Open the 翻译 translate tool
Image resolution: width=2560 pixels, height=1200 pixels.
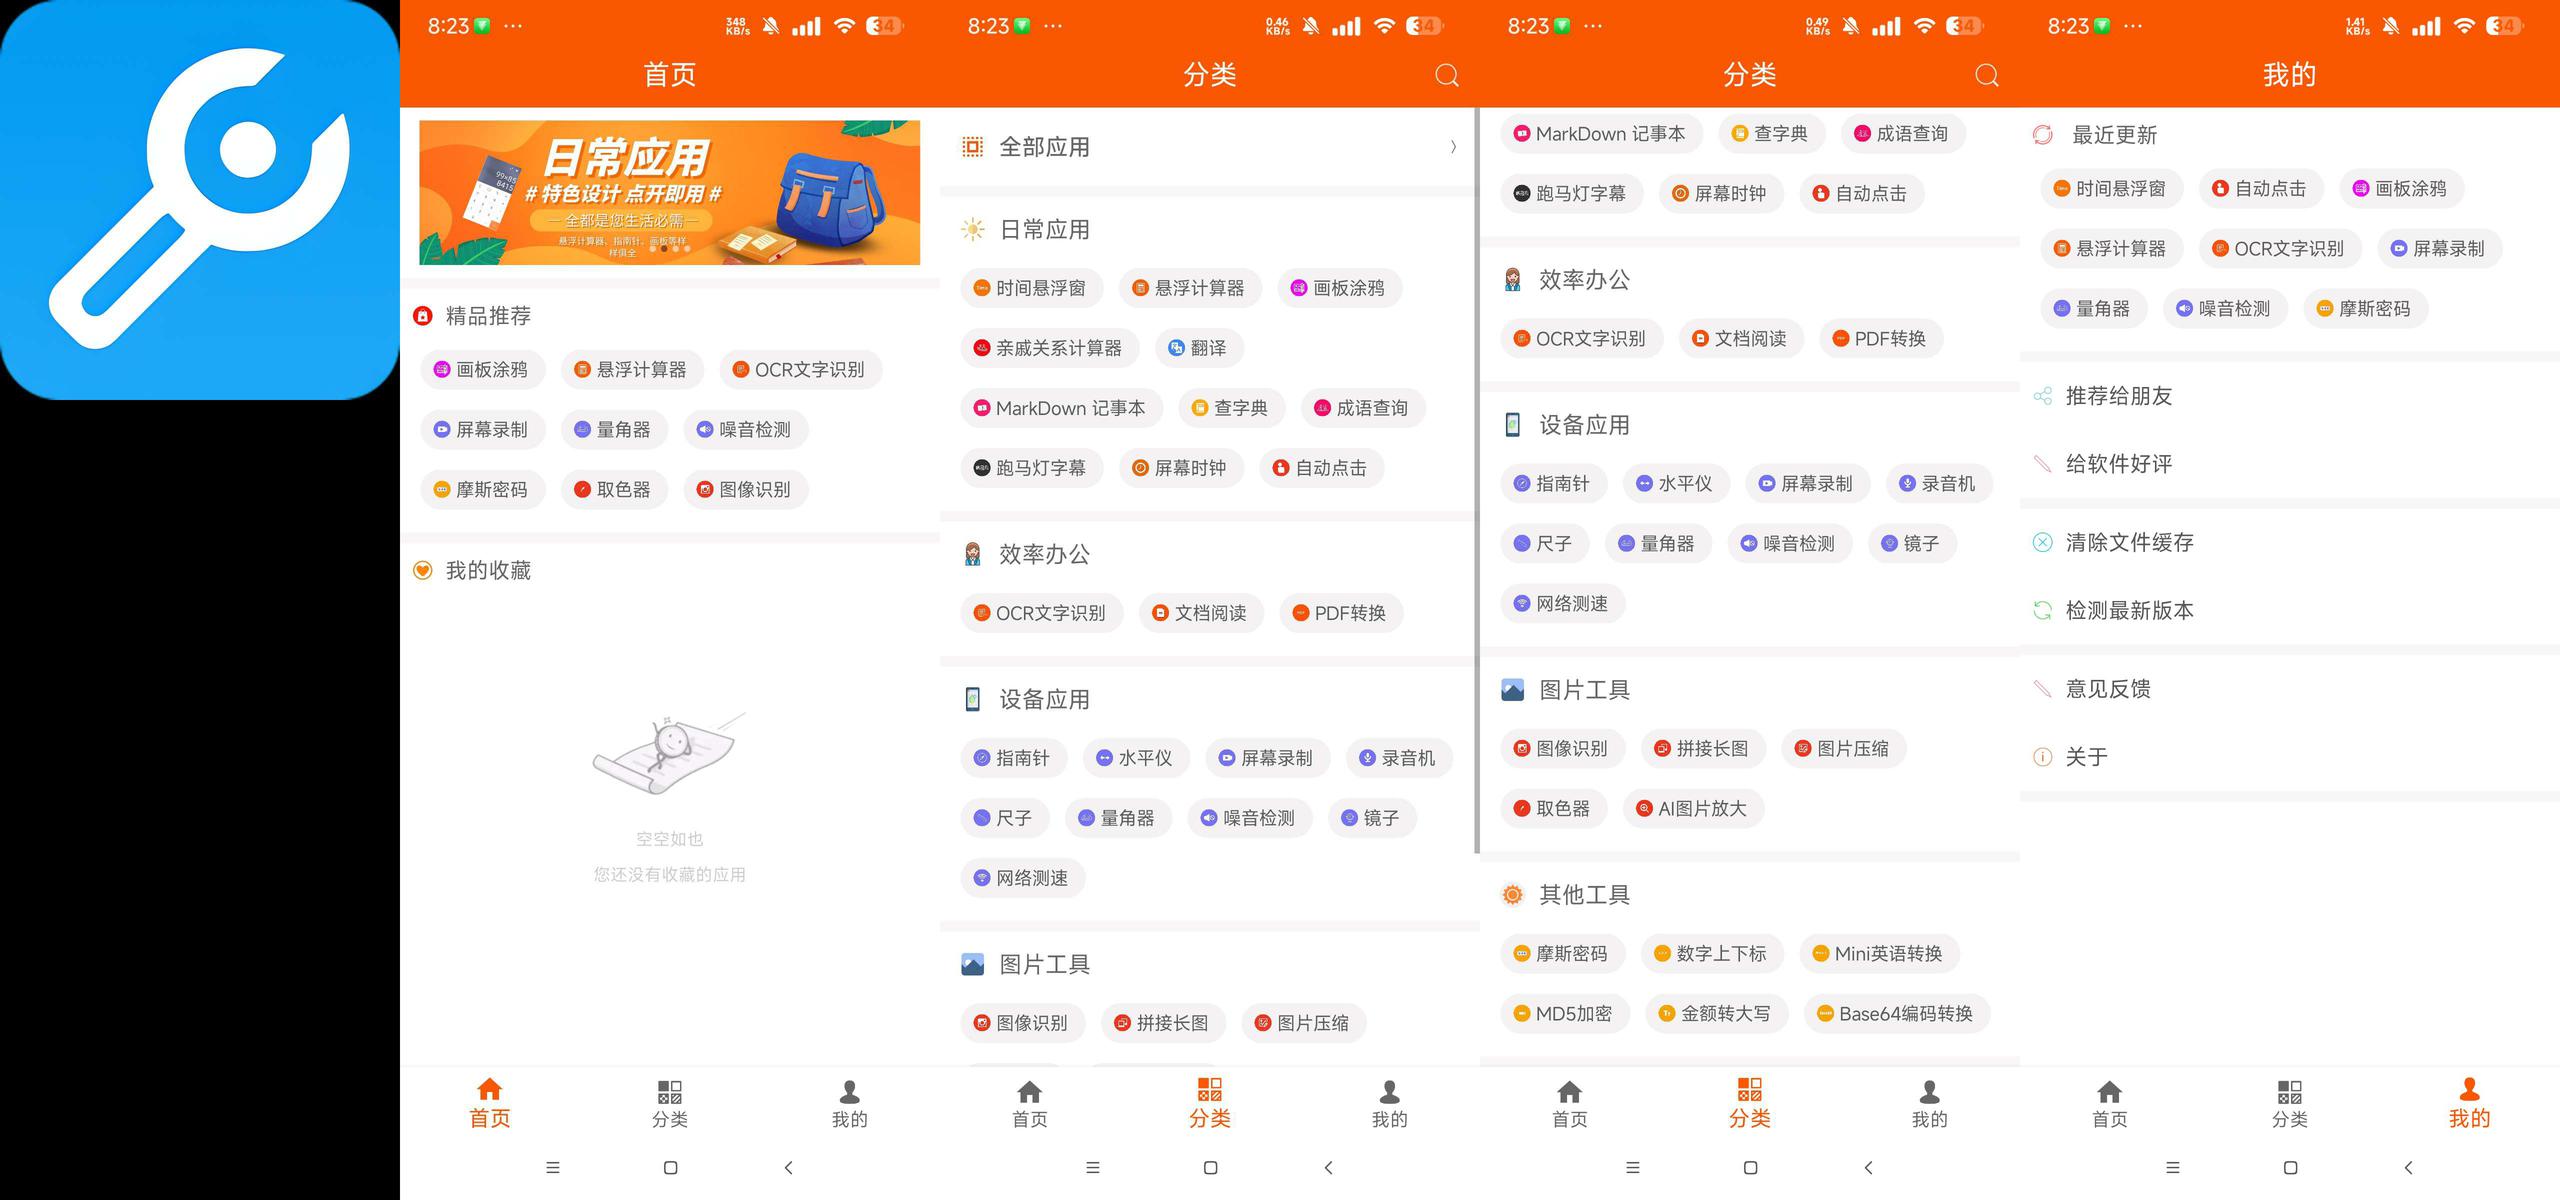click(1198, 348)
